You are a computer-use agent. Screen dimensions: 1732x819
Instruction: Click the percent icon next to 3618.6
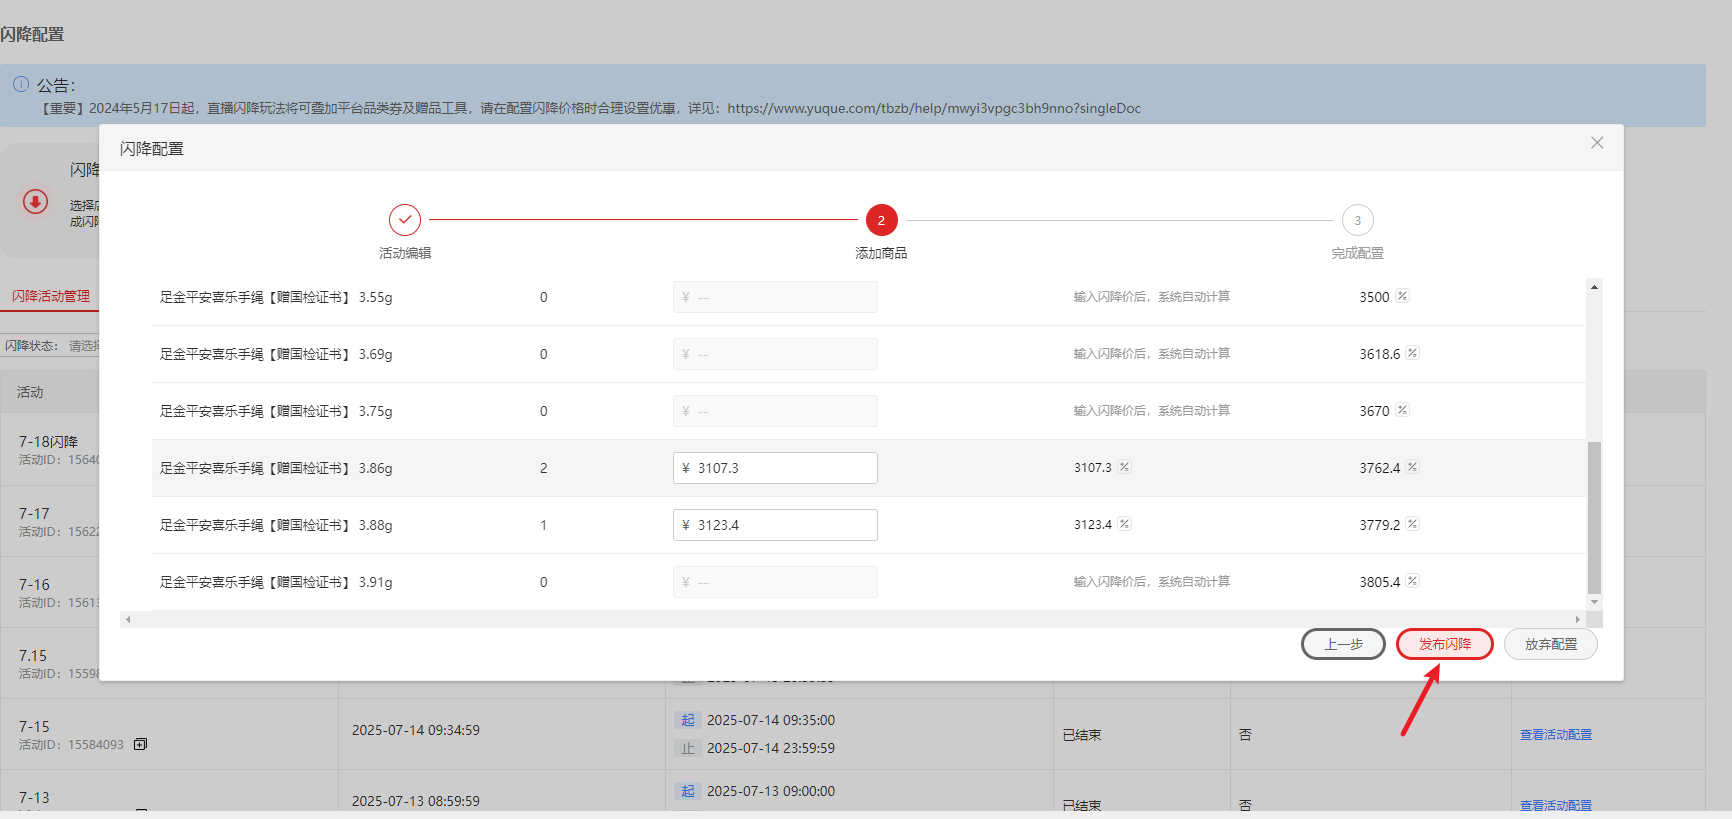pos(1412,353)
